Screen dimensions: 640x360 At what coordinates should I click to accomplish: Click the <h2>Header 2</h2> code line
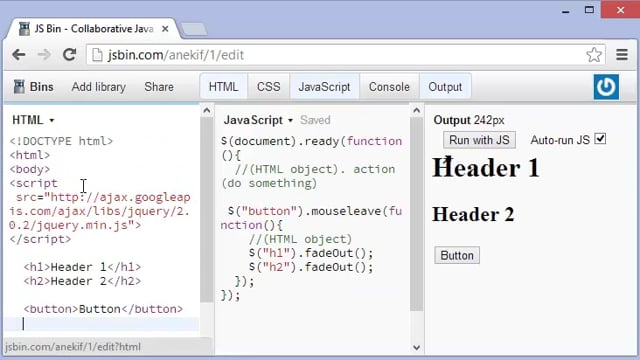click(82, 281)
